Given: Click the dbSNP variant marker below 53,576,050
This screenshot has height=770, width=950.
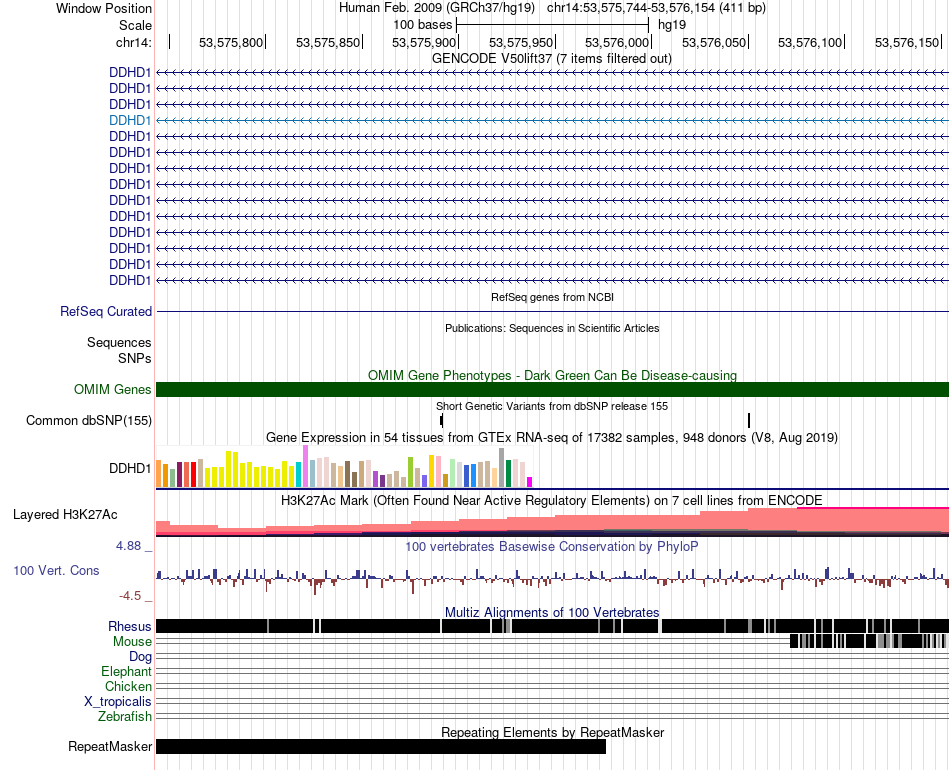Looking at the screenshot, I should tap(749, 420).
